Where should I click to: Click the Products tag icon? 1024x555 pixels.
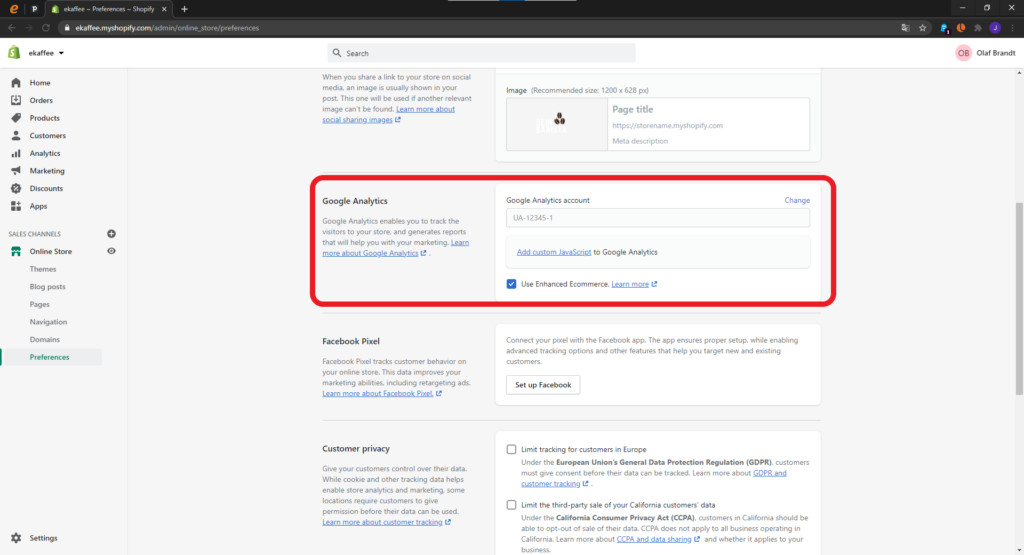(16, 118)
